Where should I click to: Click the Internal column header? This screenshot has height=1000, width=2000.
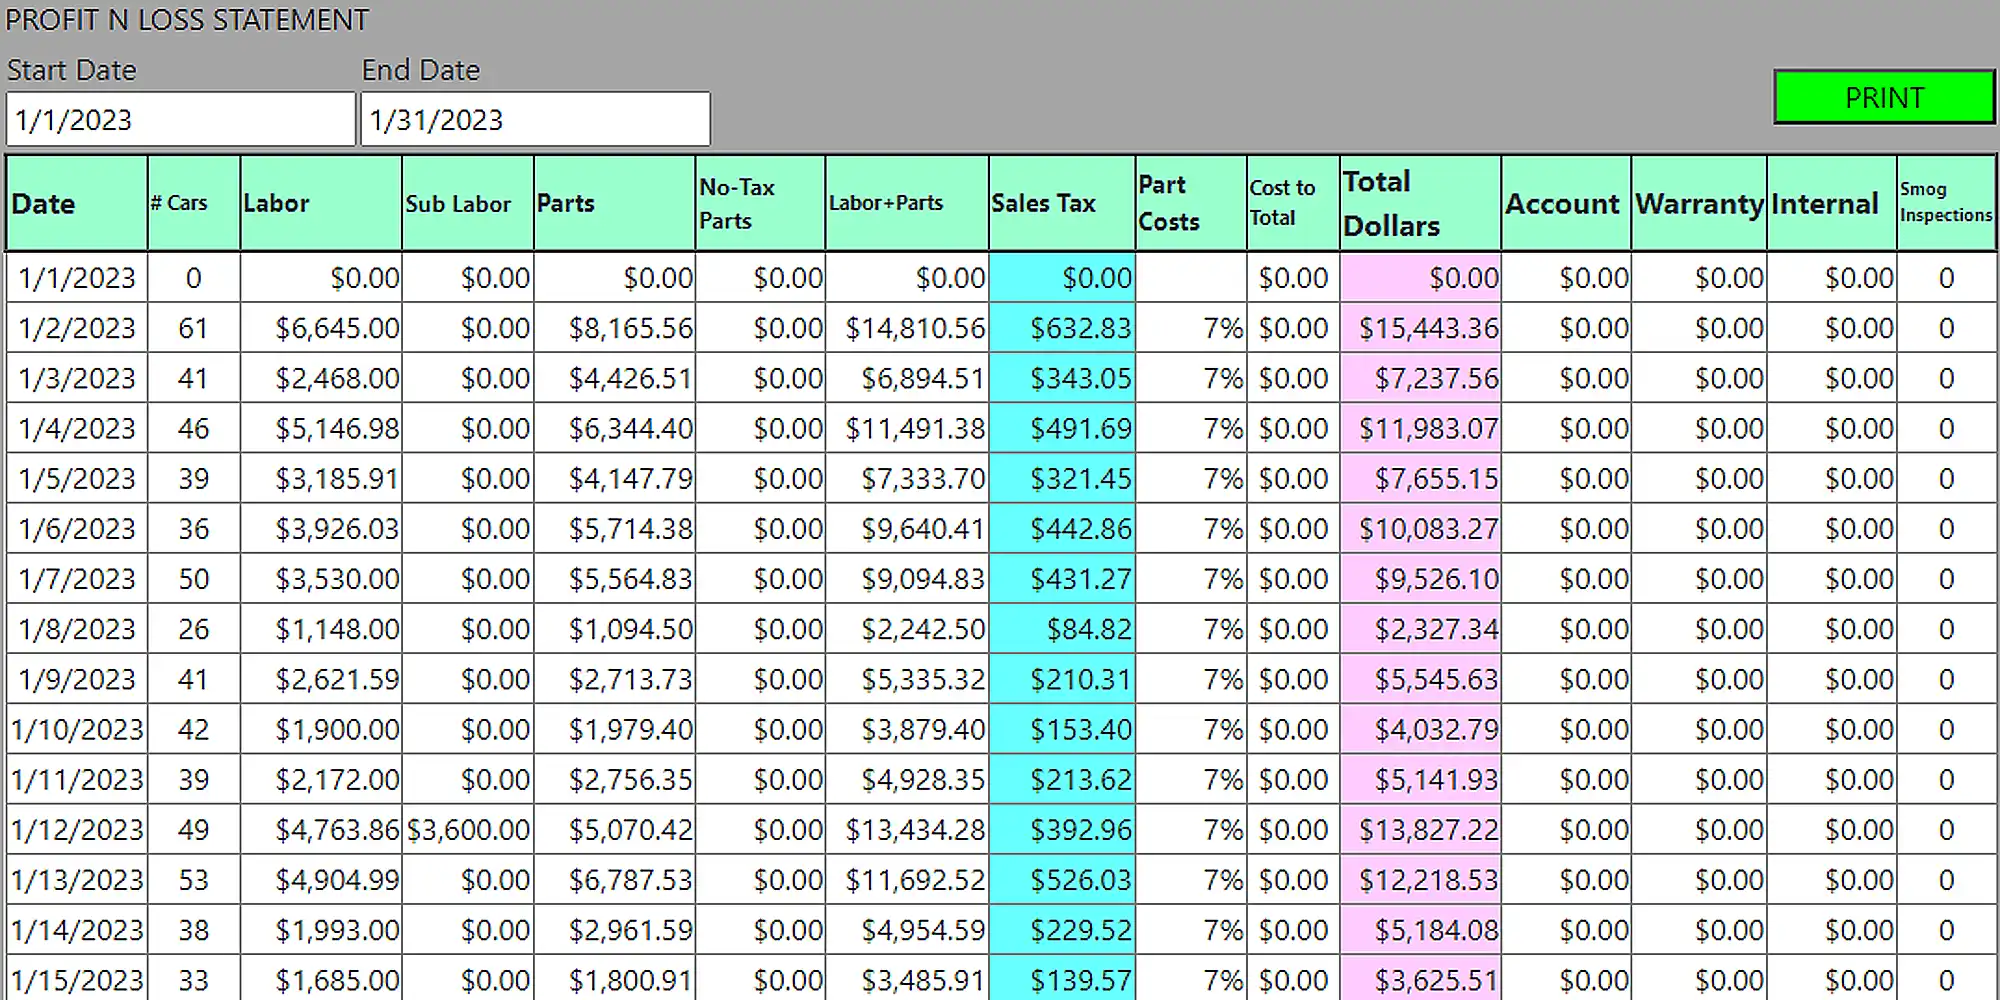(1832, 203)
